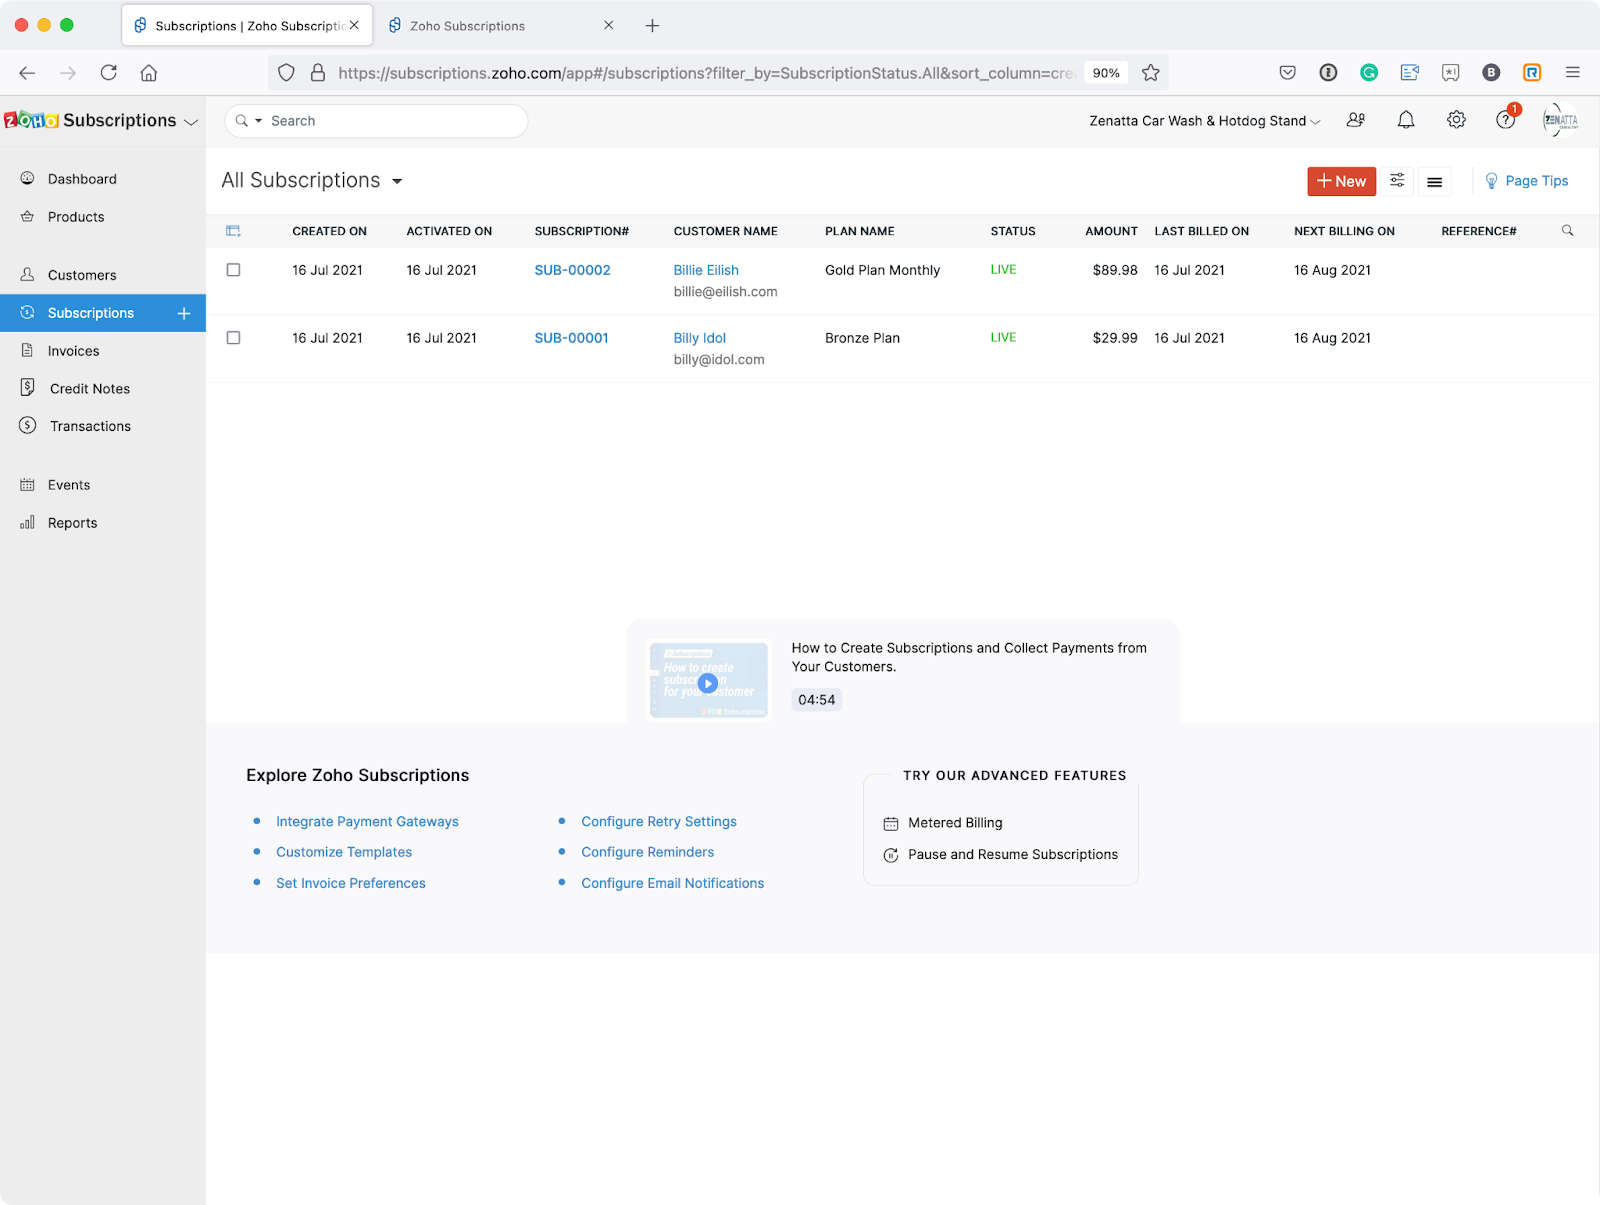Open customer Billie Eilish
The height and width of the screenshot is (1205, 1600).
click(x=706, y=270)
